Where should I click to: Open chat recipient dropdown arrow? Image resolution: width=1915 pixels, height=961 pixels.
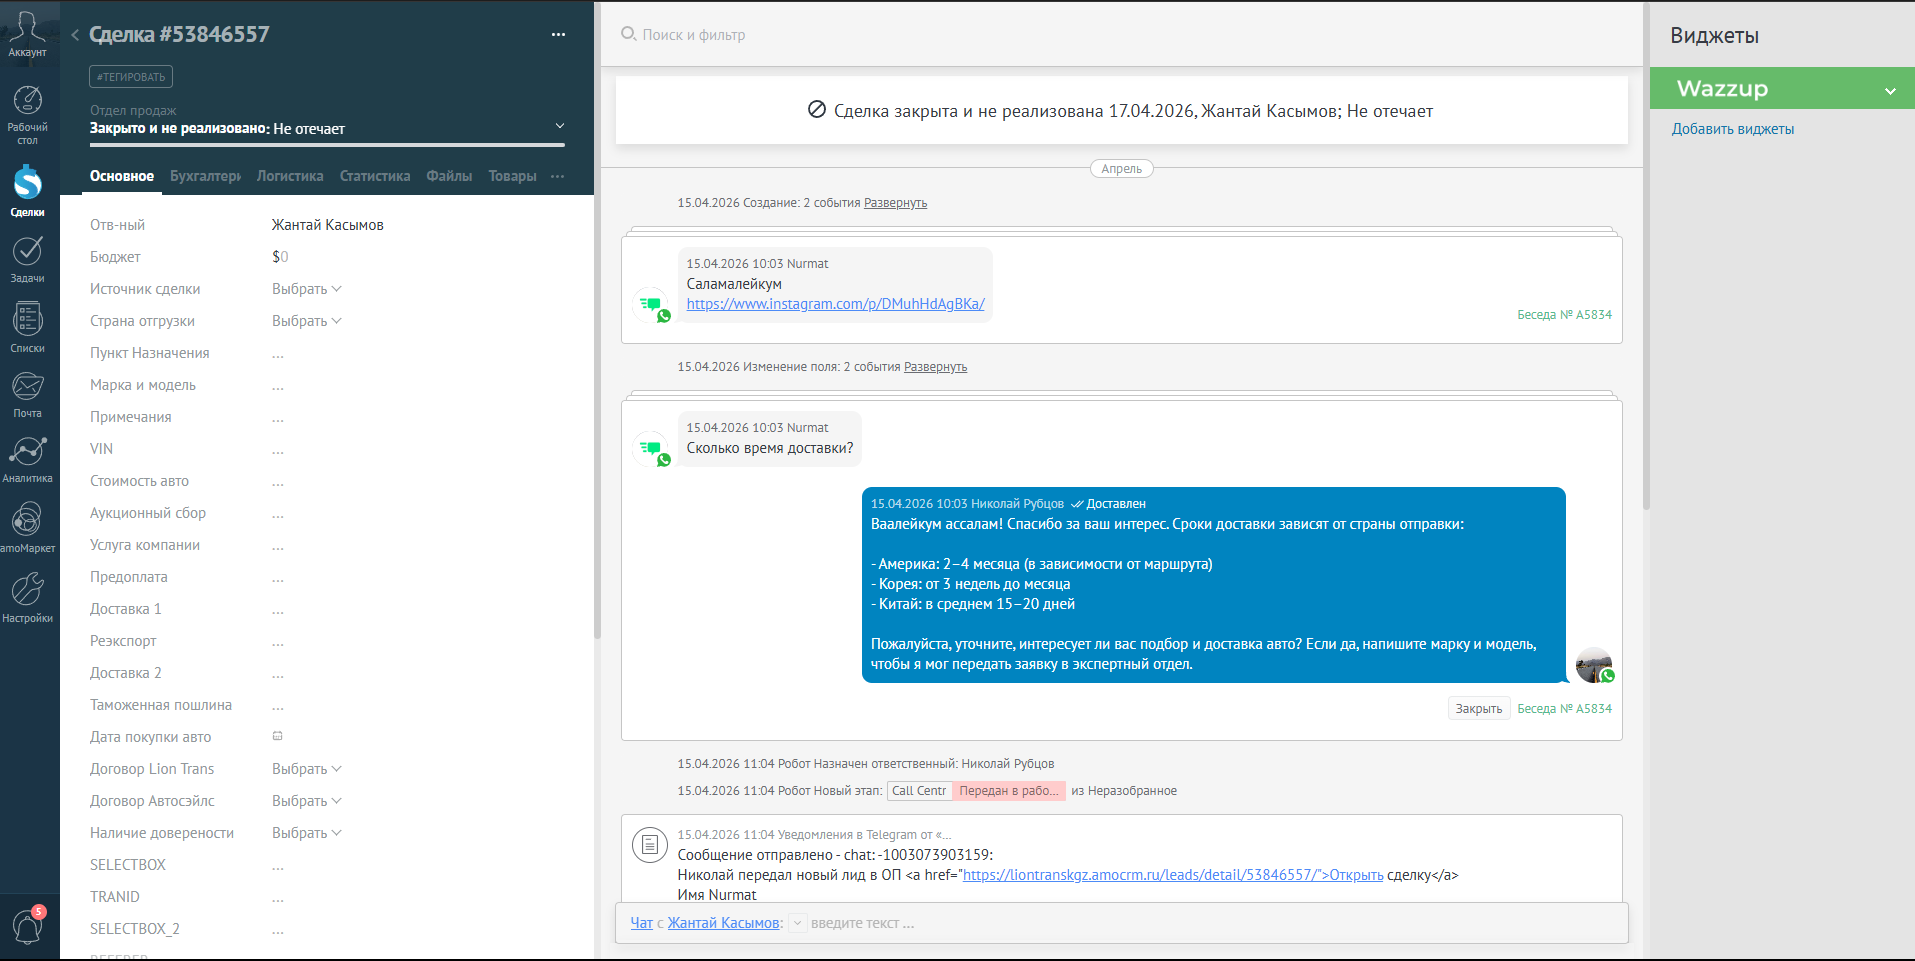point(797,923)
